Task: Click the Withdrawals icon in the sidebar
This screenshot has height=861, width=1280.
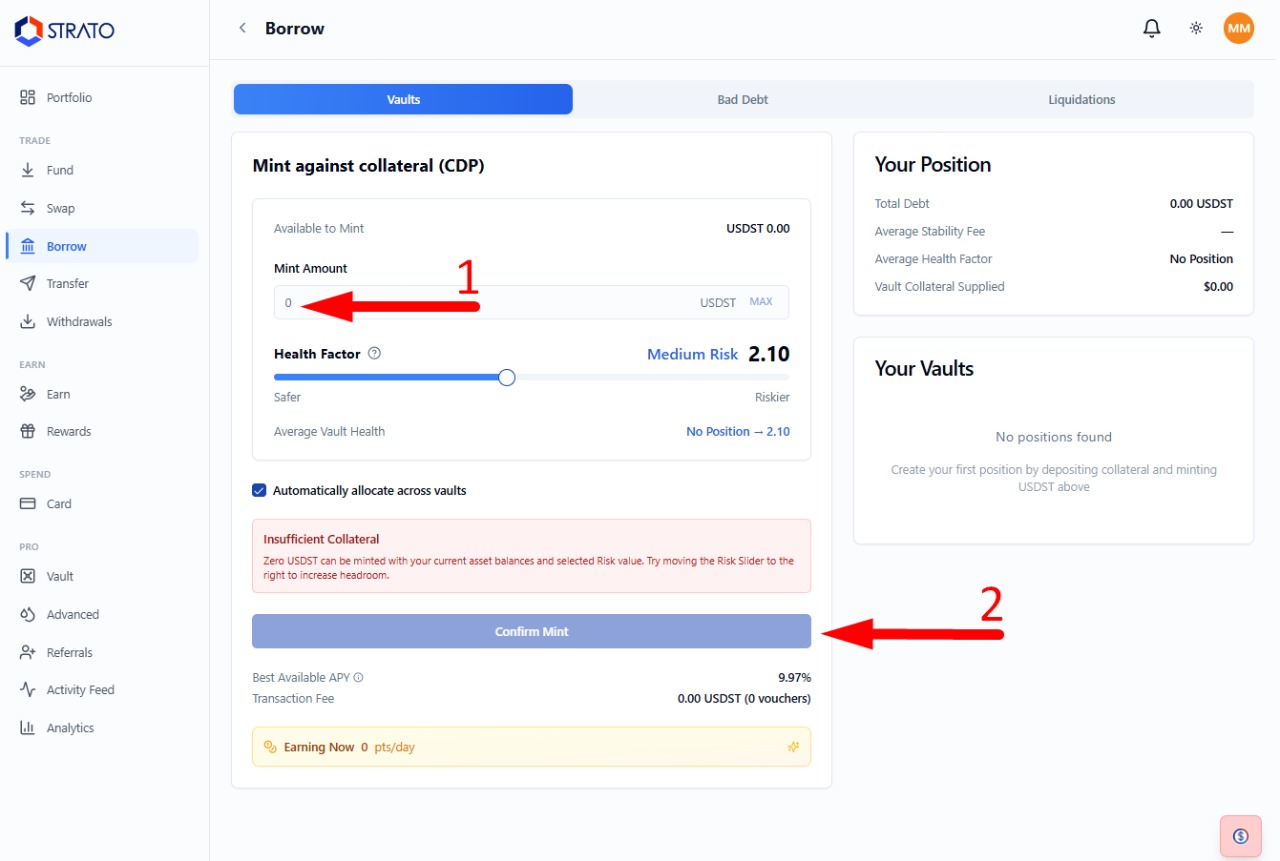Action: tap(28, 322)
